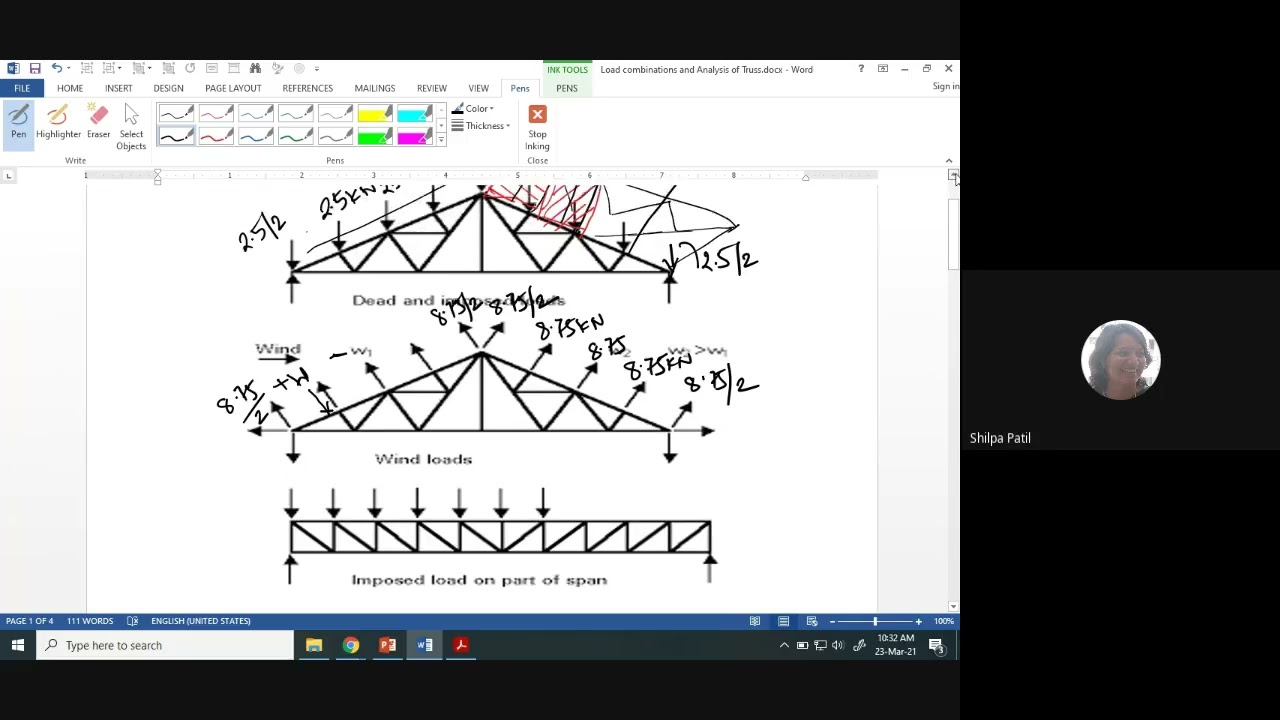The width and height of the screenshot is (1280, 720).
Task: Switch to VIEW ribbon tab
Action: 479,88
